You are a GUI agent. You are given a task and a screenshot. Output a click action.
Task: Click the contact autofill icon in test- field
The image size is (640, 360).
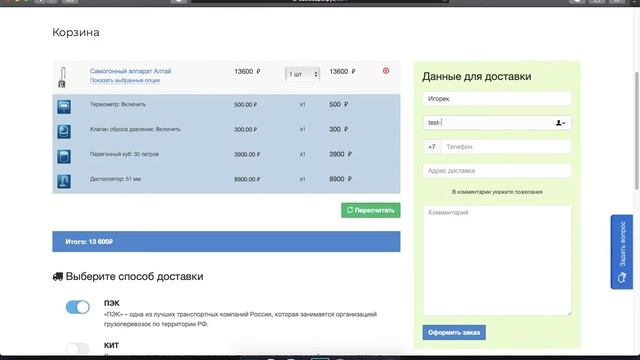coord(560,123)
